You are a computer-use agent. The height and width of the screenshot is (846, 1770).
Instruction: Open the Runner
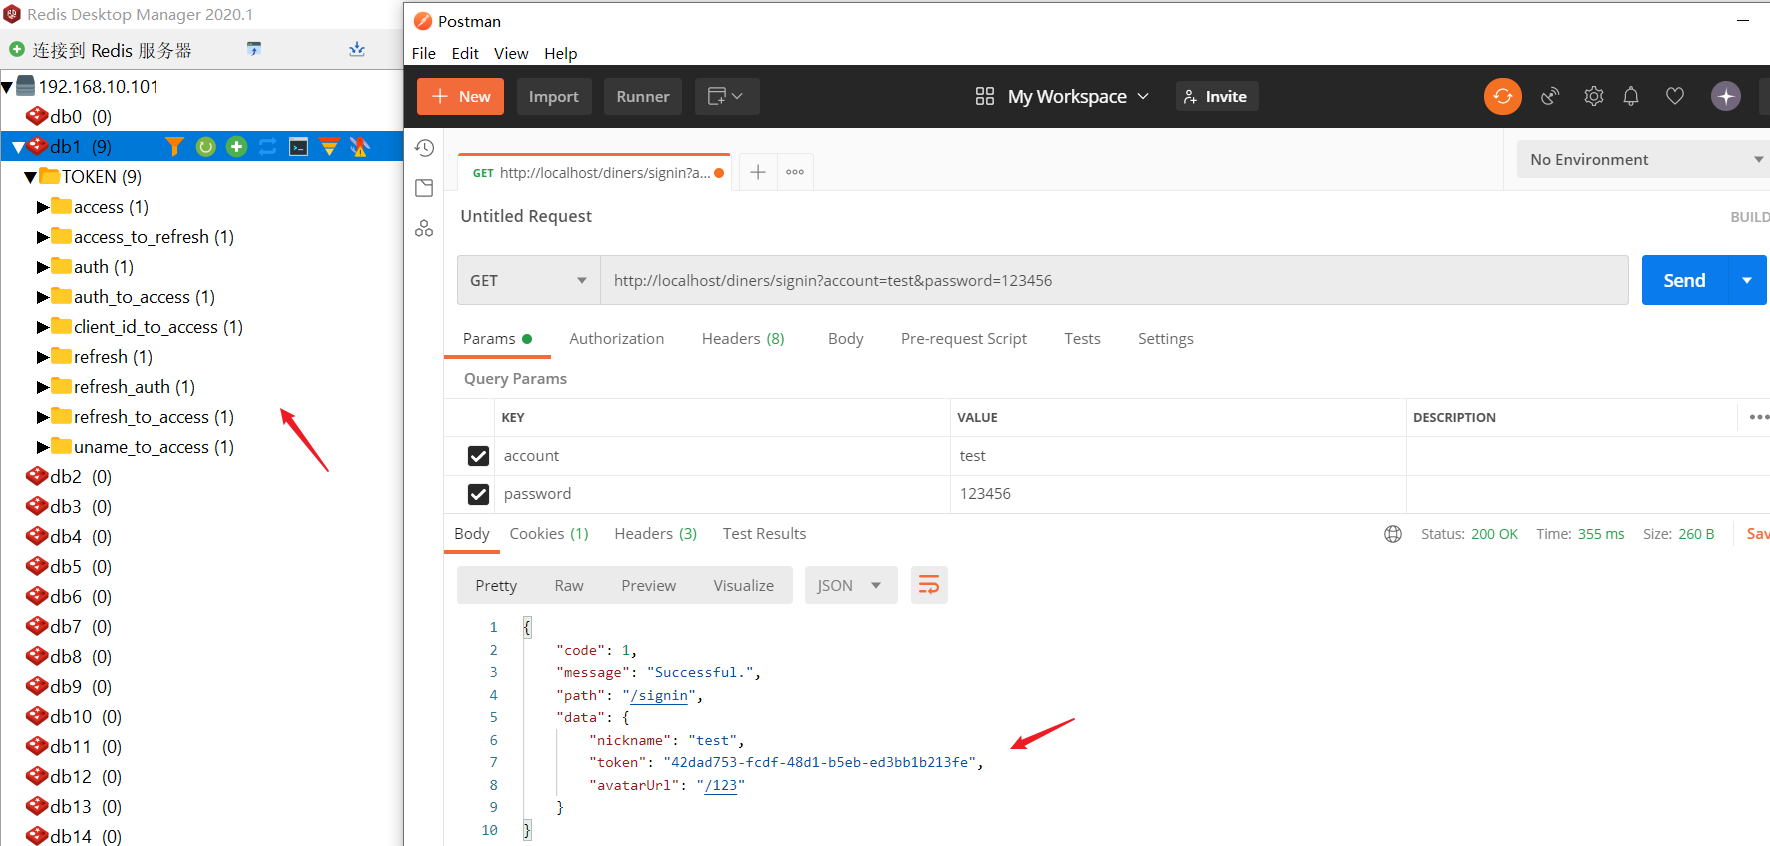[x=643, y=96]
